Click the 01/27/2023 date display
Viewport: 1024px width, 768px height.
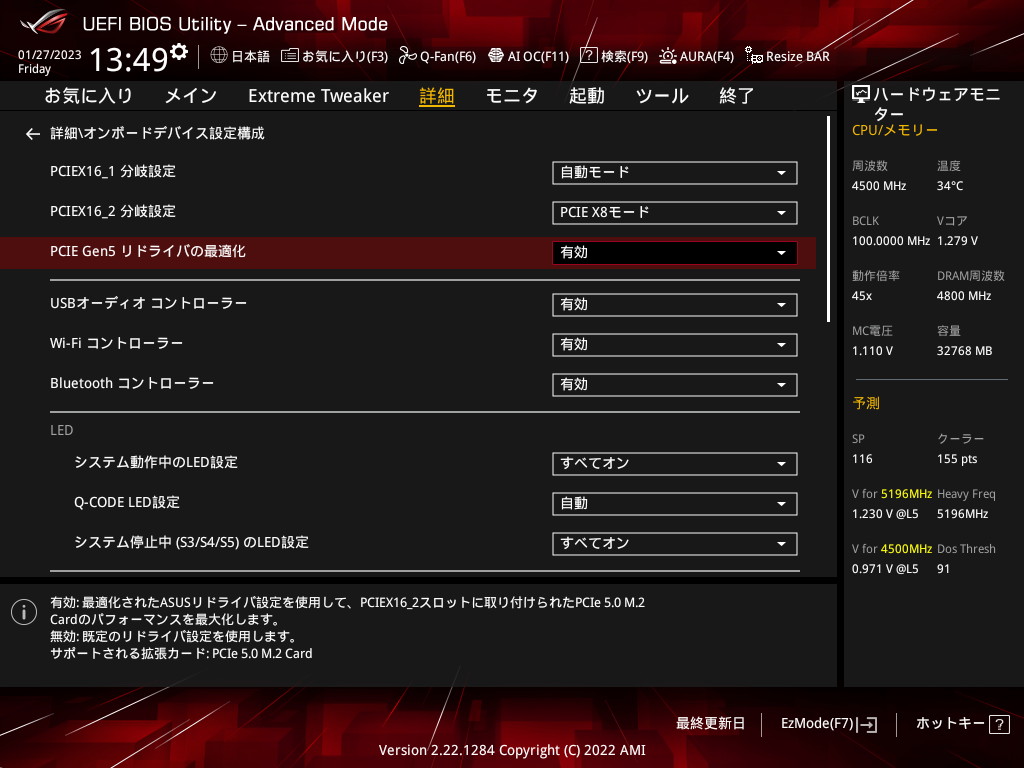[x=50, y=55]
